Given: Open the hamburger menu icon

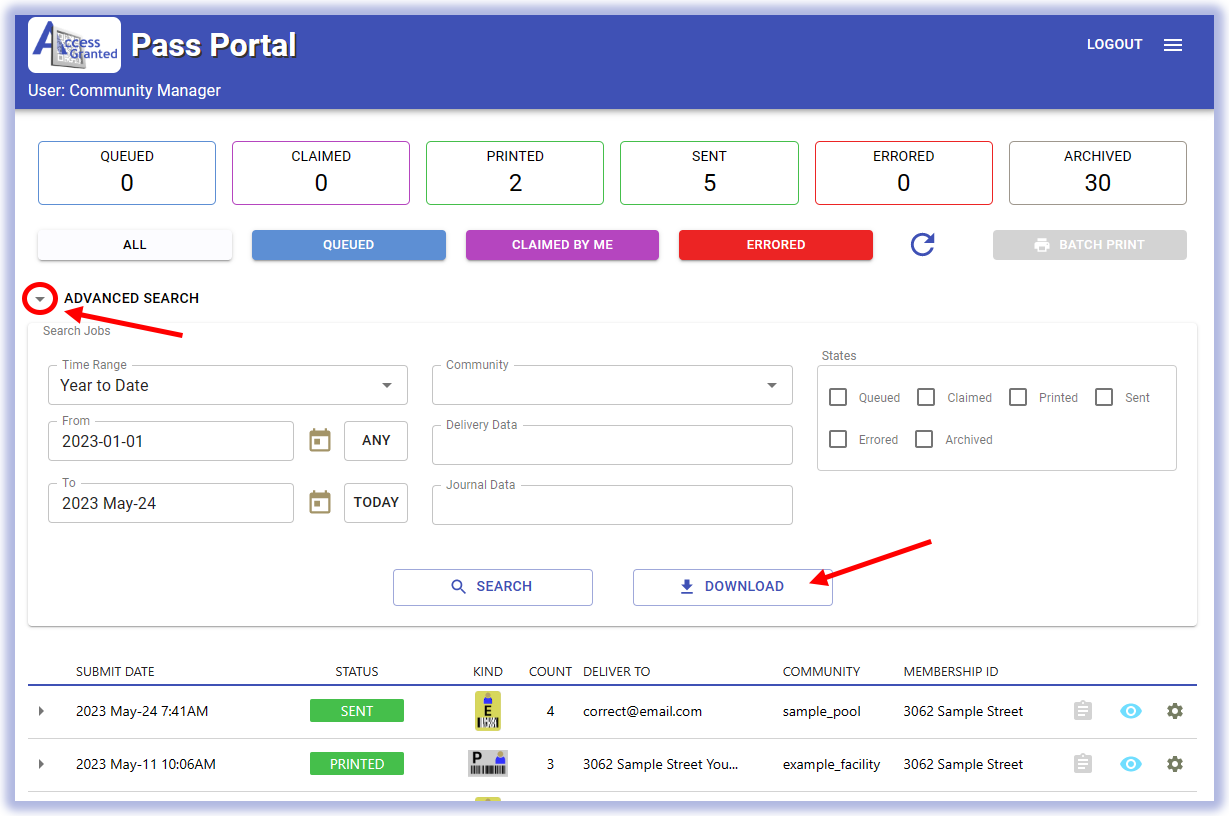Looking at the screenshot, I should [x=1173, y=45].
